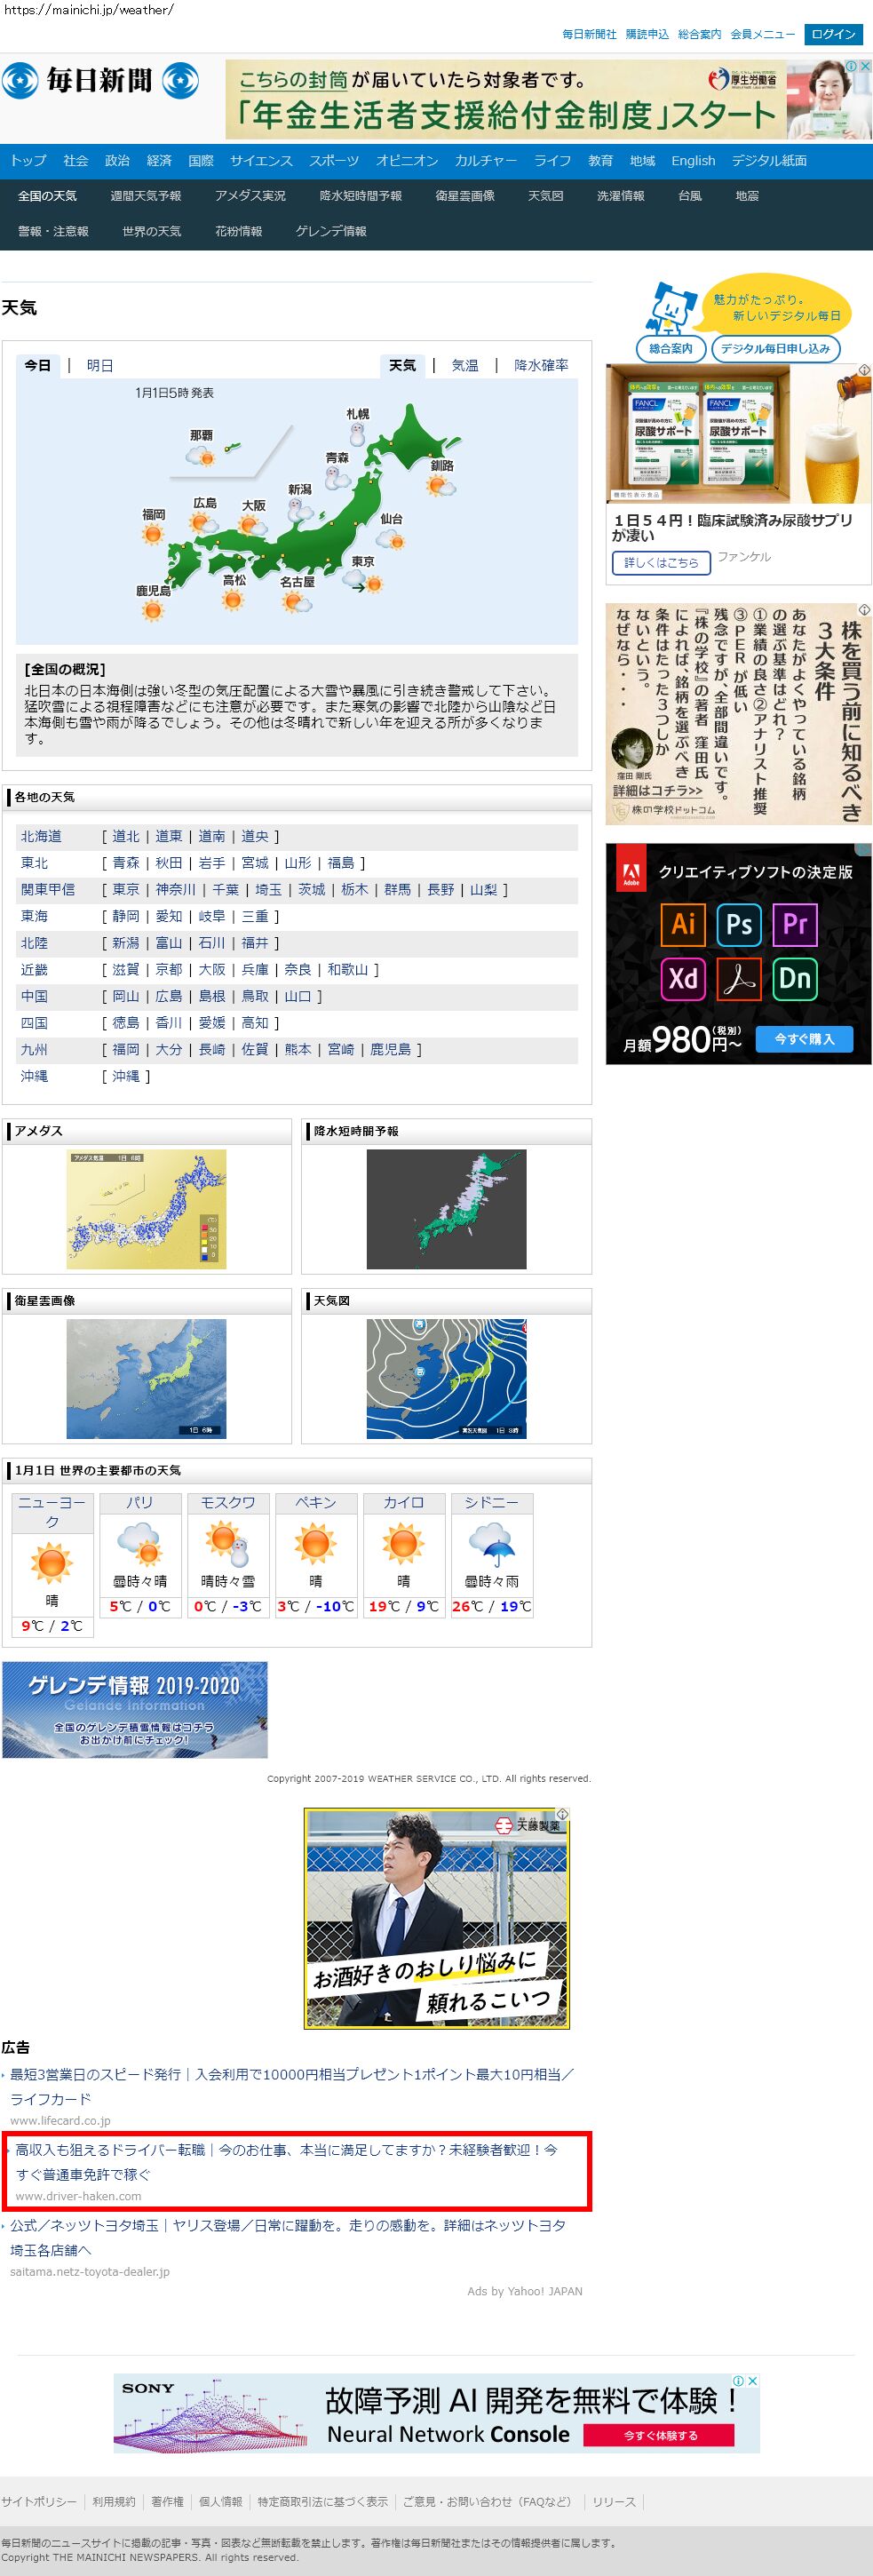Open the 東京 prefecture weather link
Viewport: 873px width, 2576px height.
pyautogui.click(x=126, y=889)
